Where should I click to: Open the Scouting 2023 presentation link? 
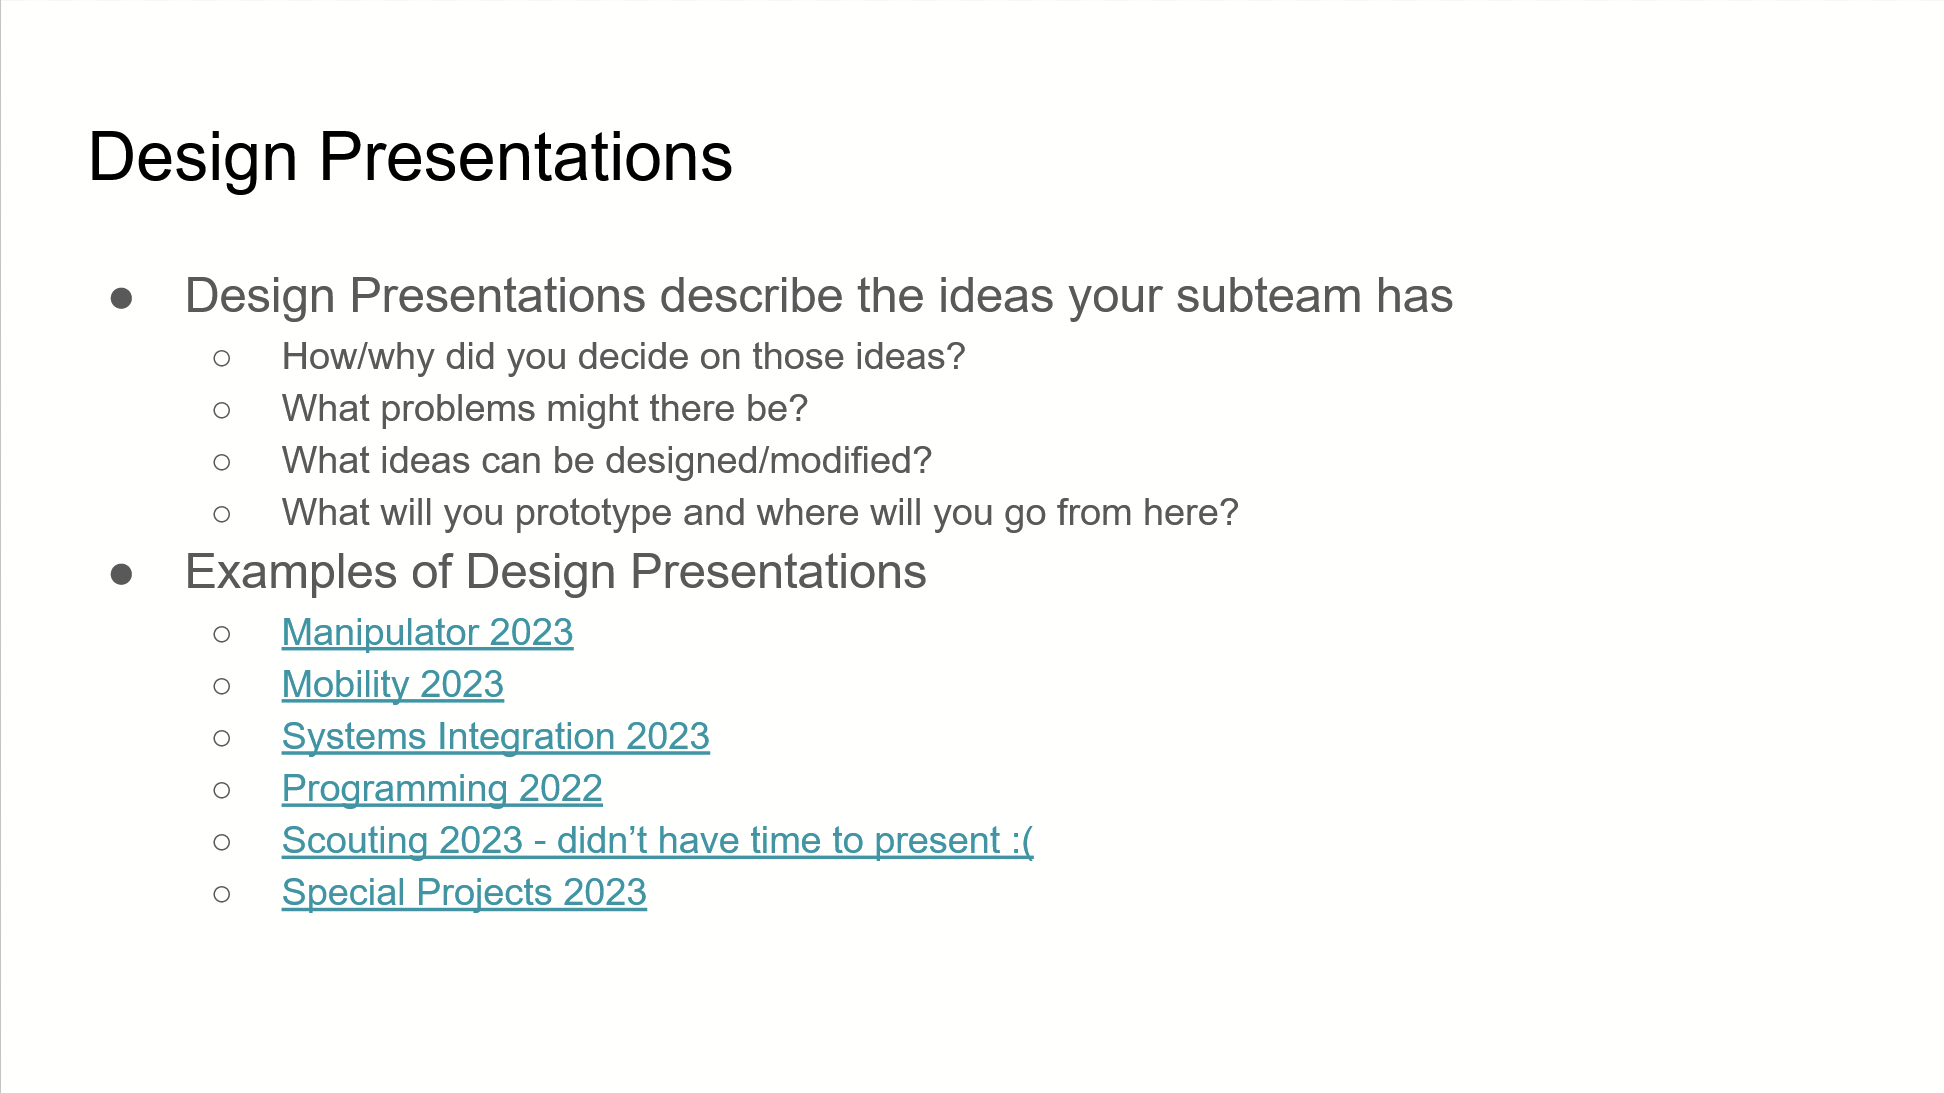(657, 840)
